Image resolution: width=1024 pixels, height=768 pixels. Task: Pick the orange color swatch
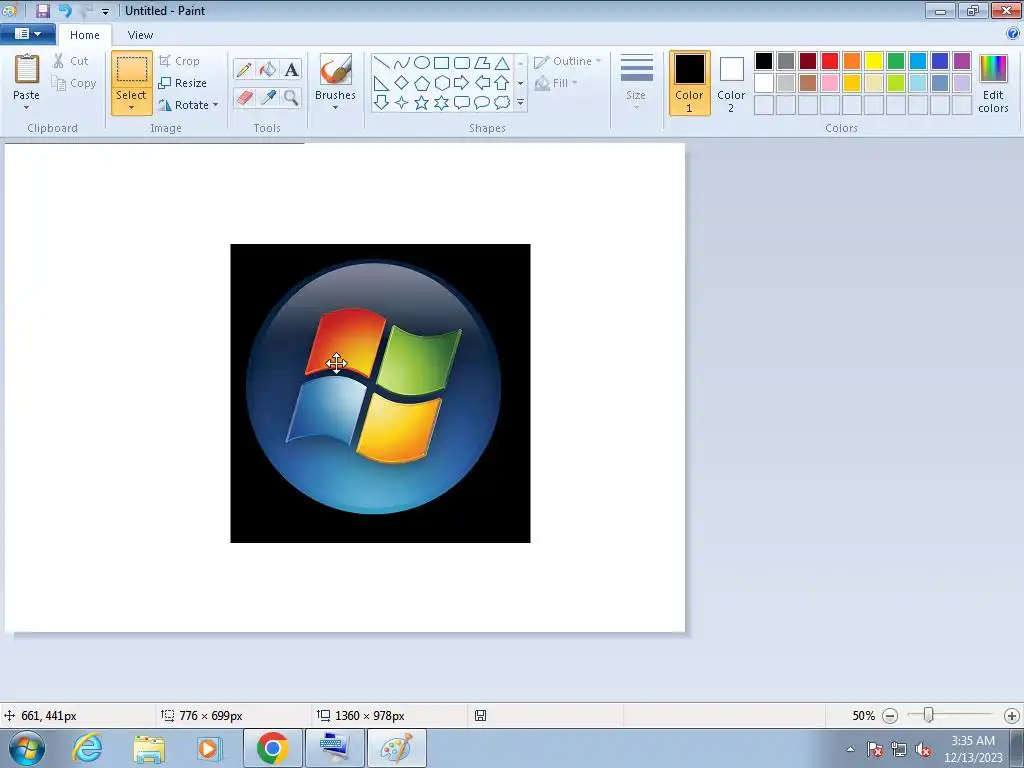pyautogui.click(x=852, y=61)
